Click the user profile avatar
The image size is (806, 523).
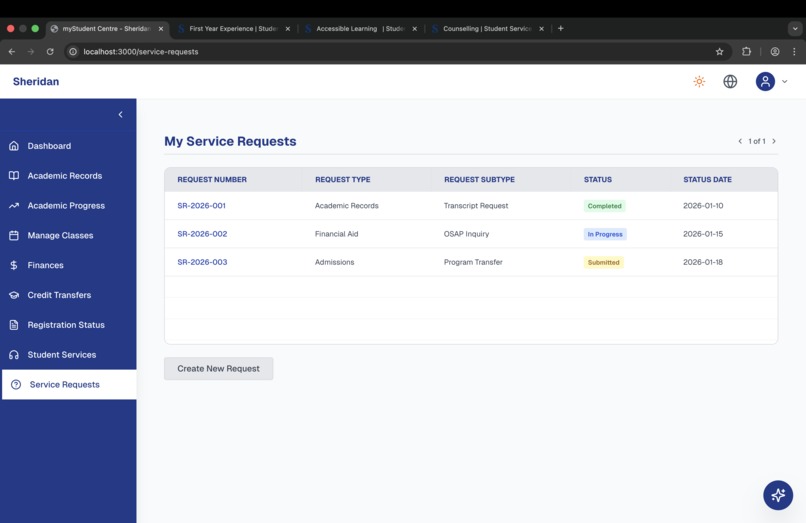click(x=765, y=81)
